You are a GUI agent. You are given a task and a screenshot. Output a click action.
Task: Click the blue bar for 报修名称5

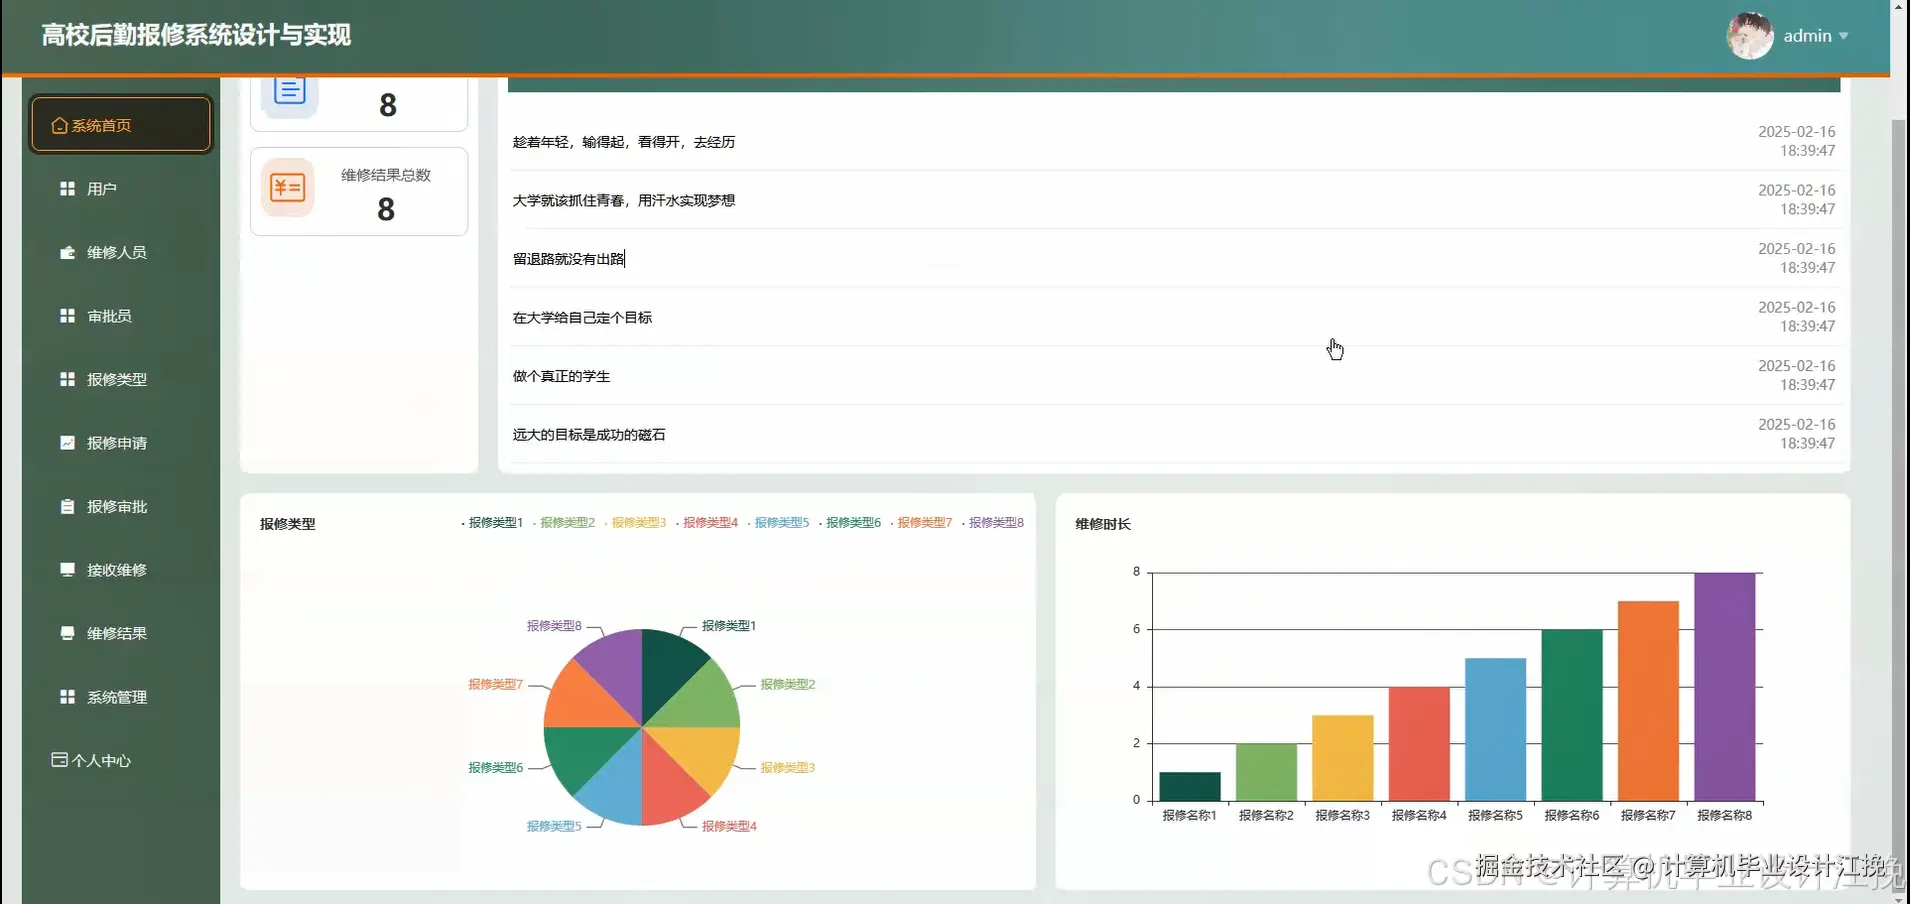pos(1496,730)
